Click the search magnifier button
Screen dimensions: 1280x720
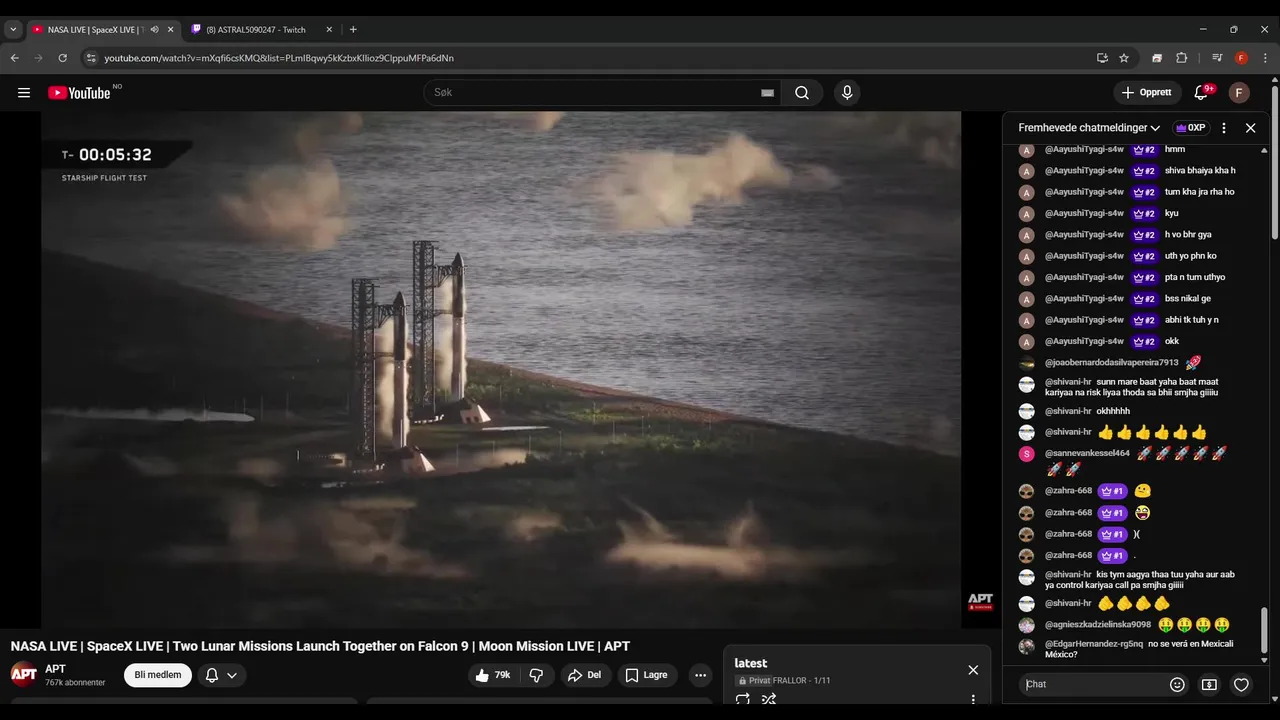click(802, 93)
